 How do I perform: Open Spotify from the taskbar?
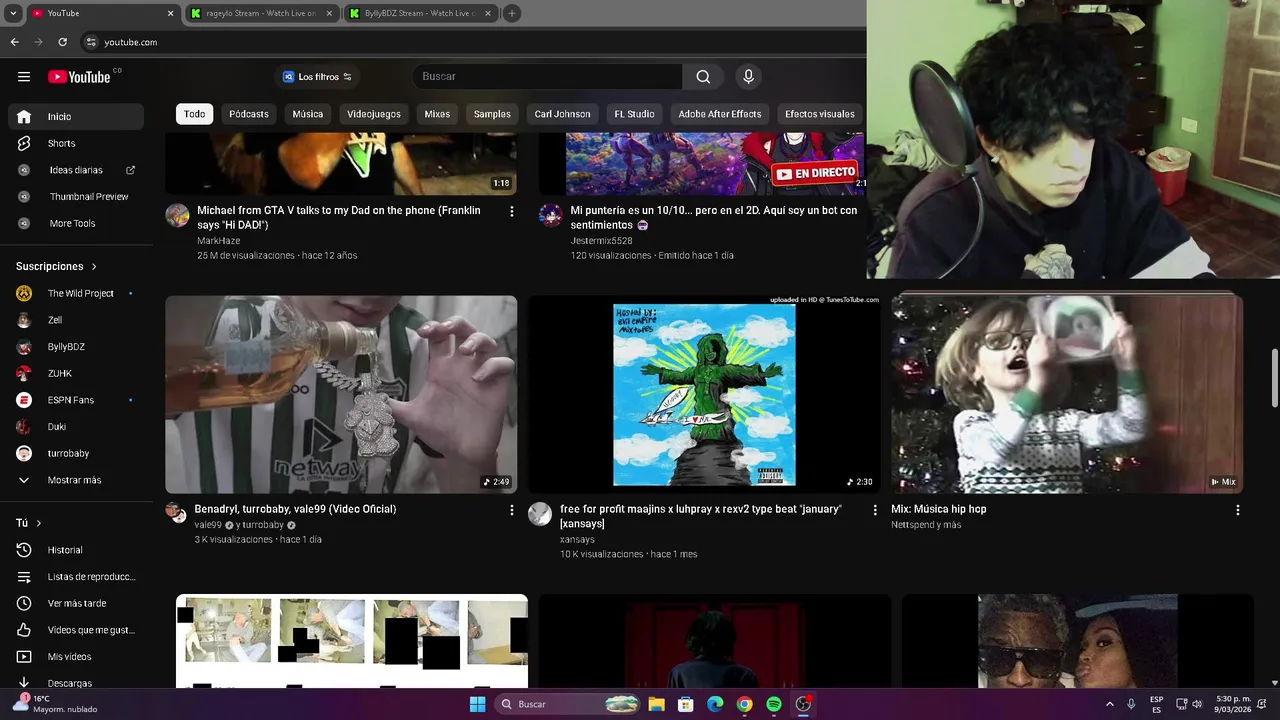coord(774,704)
